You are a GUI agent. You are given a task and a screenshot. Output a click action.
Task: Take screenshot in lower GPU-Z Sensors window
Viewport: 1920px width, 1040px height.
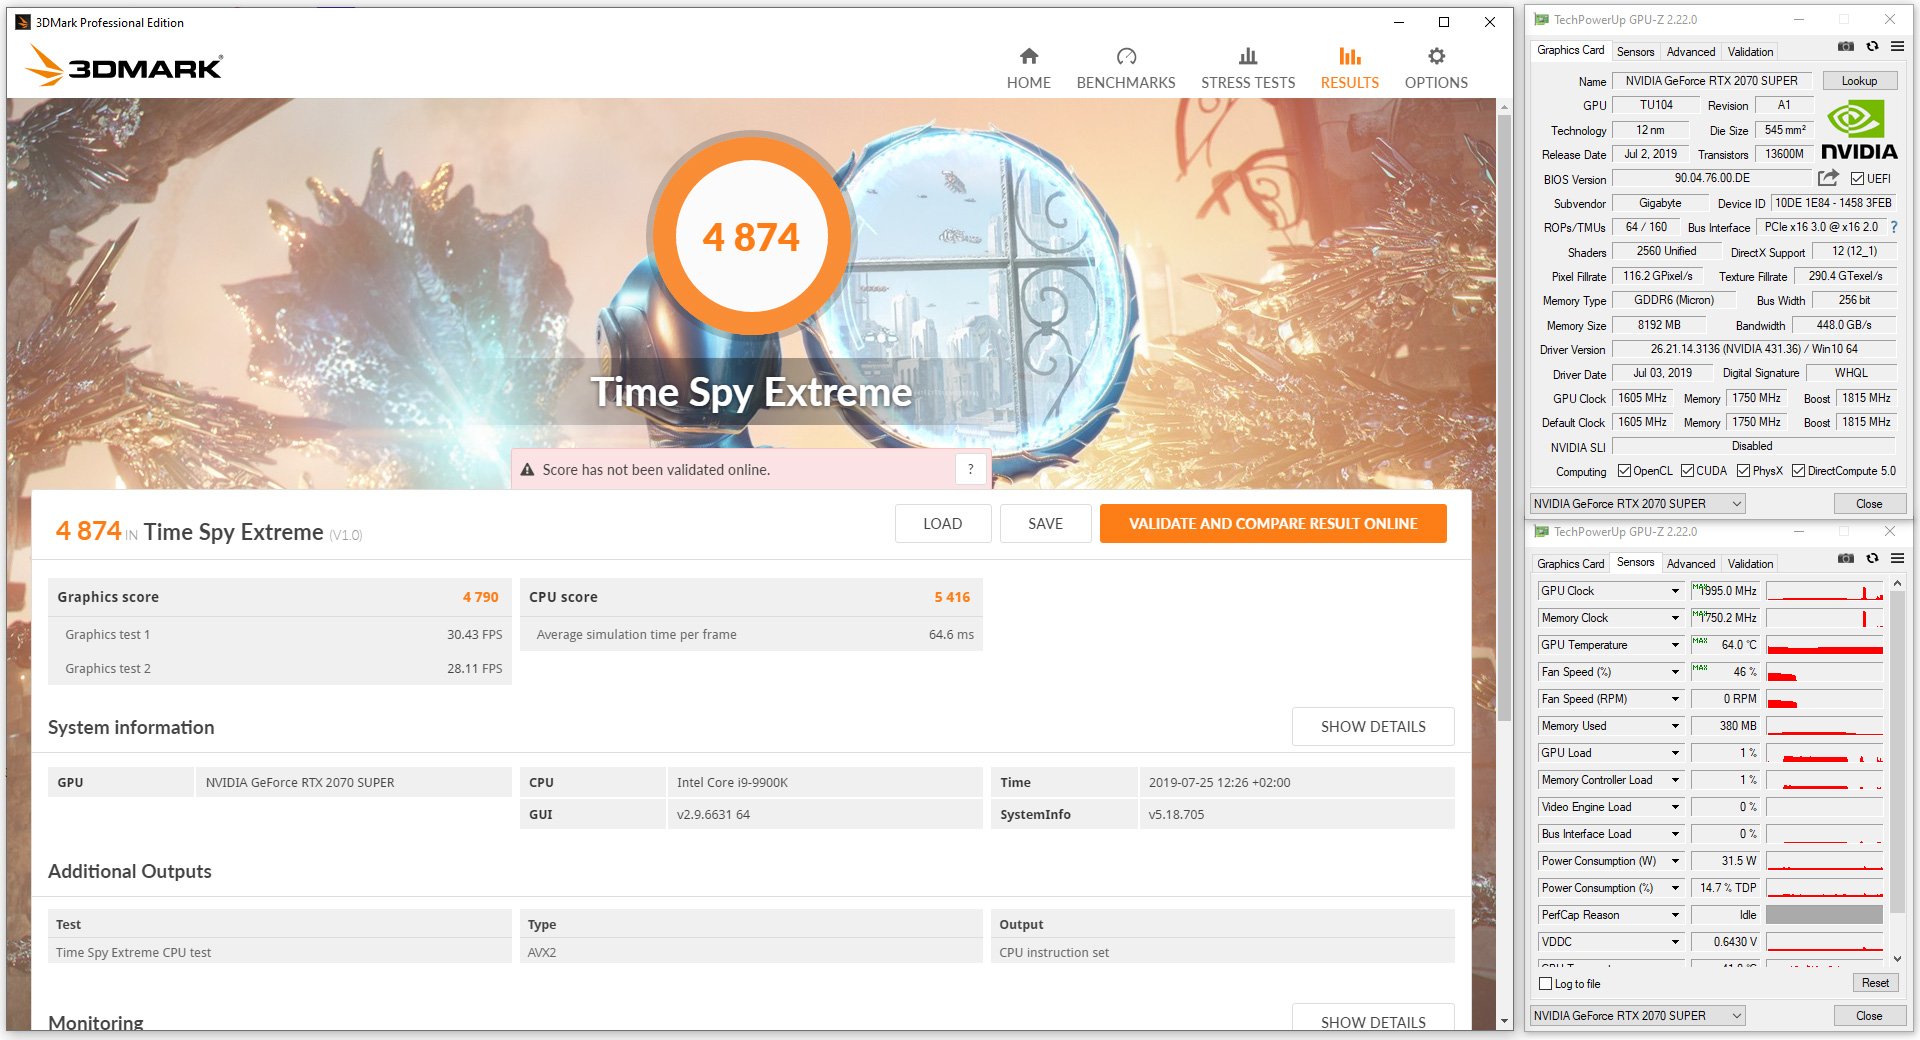click(1846, 559)
